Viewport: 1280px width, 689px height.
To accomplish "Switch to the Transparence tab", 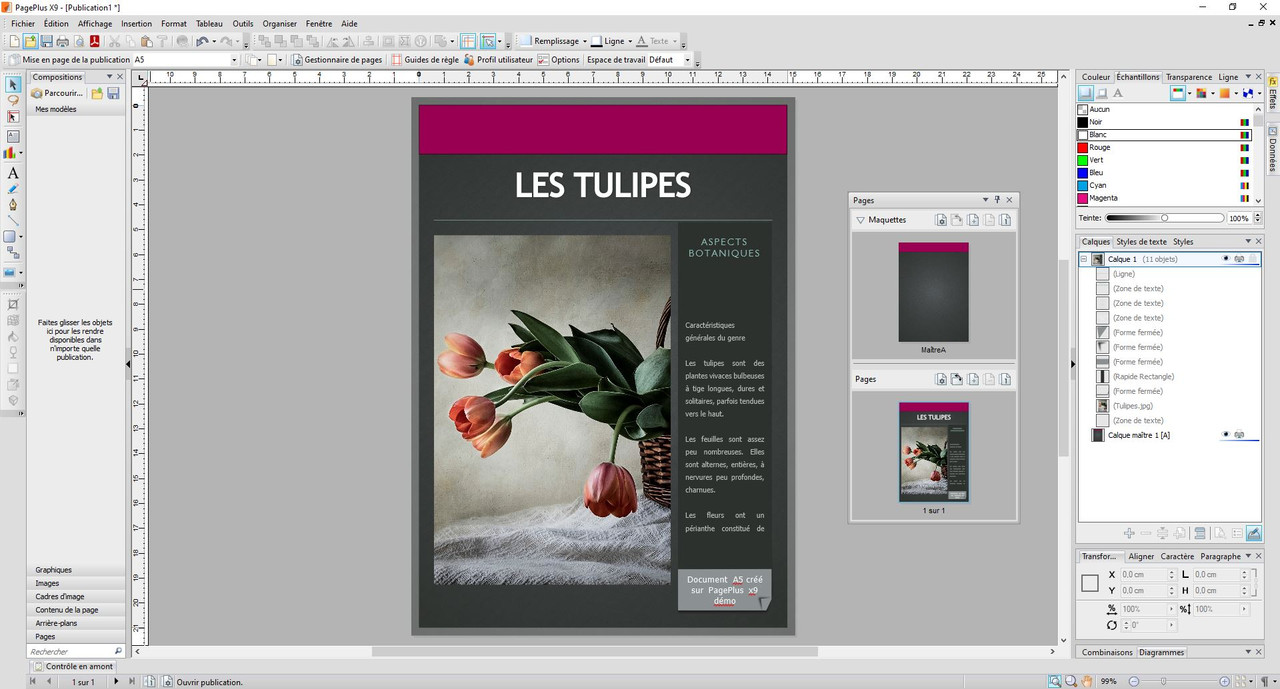I will point(1189,77).
